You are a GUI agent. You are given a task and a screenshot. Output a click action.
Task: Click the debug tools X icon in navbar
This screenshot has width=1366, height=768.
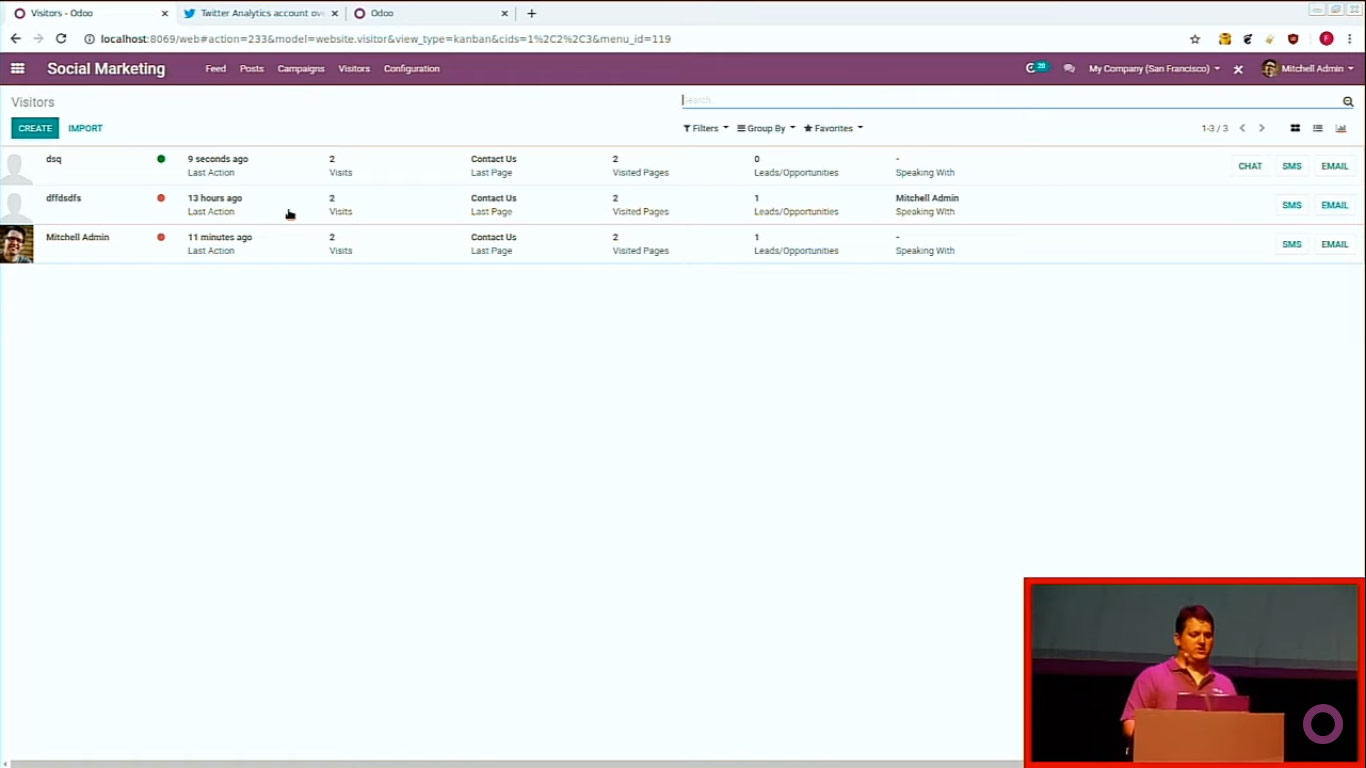pyautogui.click(x=1238, y=69)
